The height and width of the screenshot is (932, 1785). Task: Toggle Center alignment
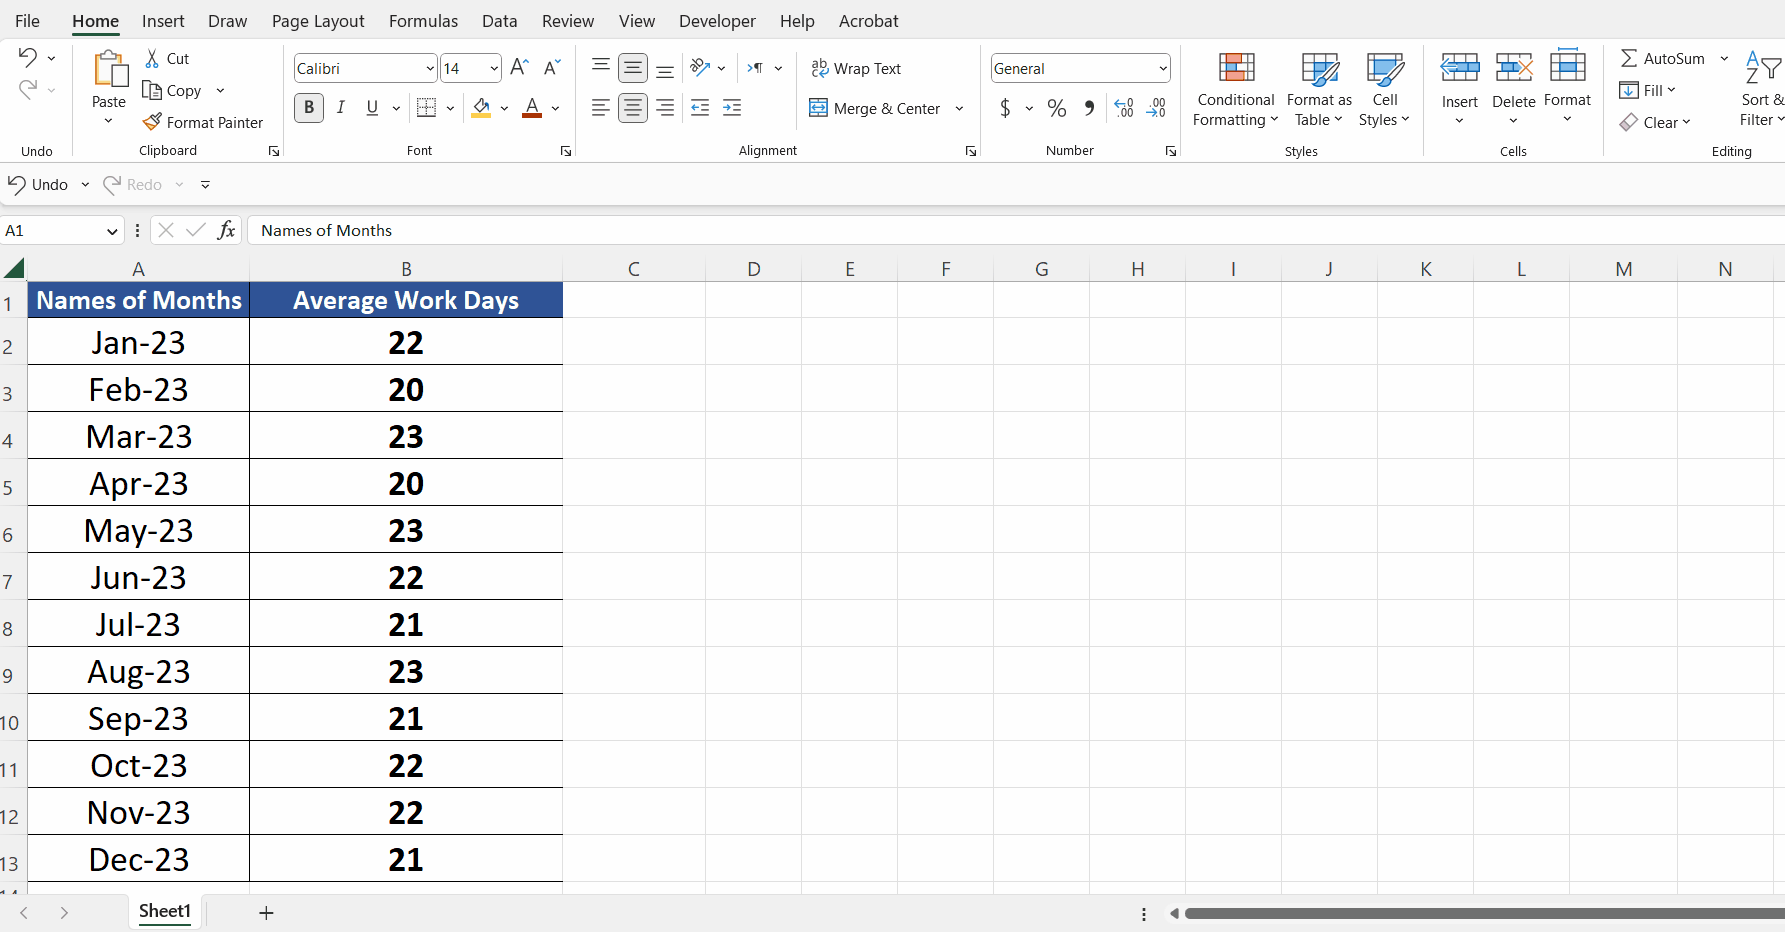click(x=632, y=108)
